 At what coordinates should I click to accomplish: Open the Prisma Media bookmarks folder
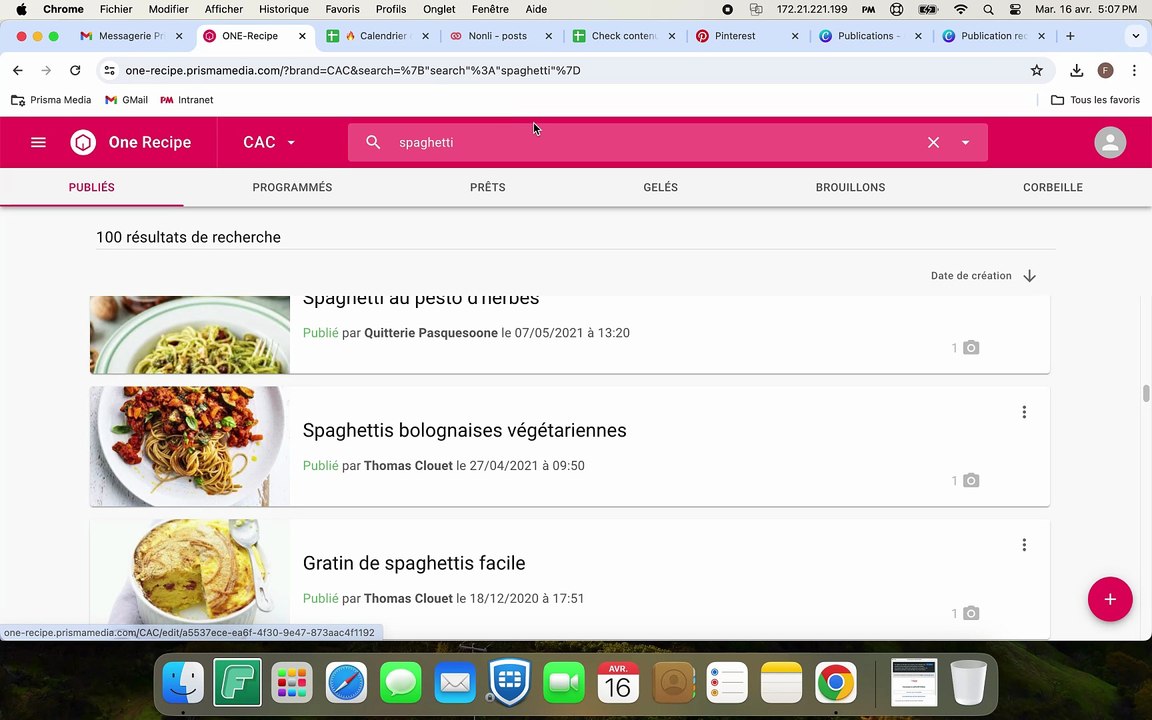click(x=51, y=100)
